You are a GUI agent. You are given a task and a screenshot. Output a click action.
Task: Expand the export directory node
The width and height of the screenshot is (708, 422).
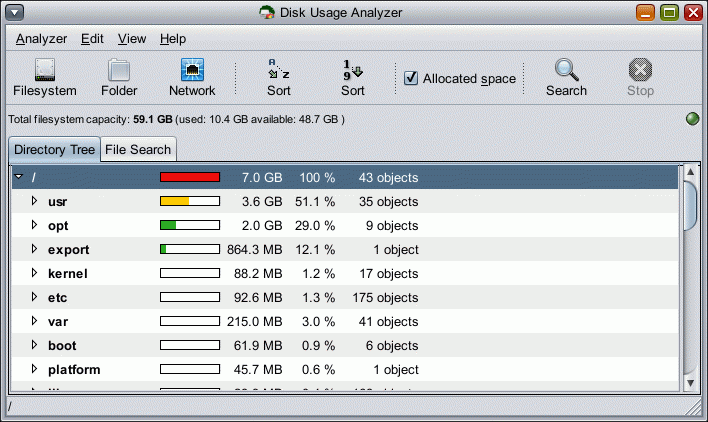(x=34, y=249)
